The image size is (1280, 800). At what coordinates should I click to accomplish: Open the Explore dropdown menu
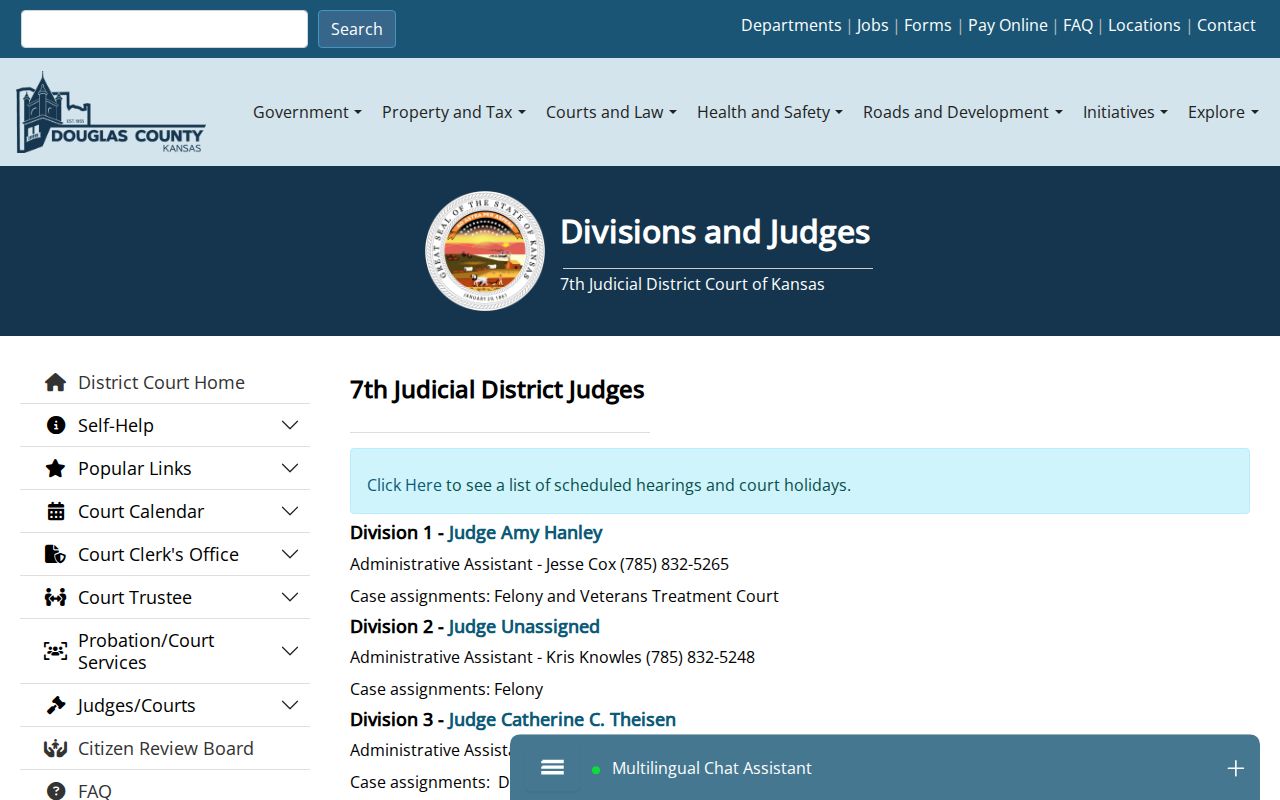[x=1223, y=112]
